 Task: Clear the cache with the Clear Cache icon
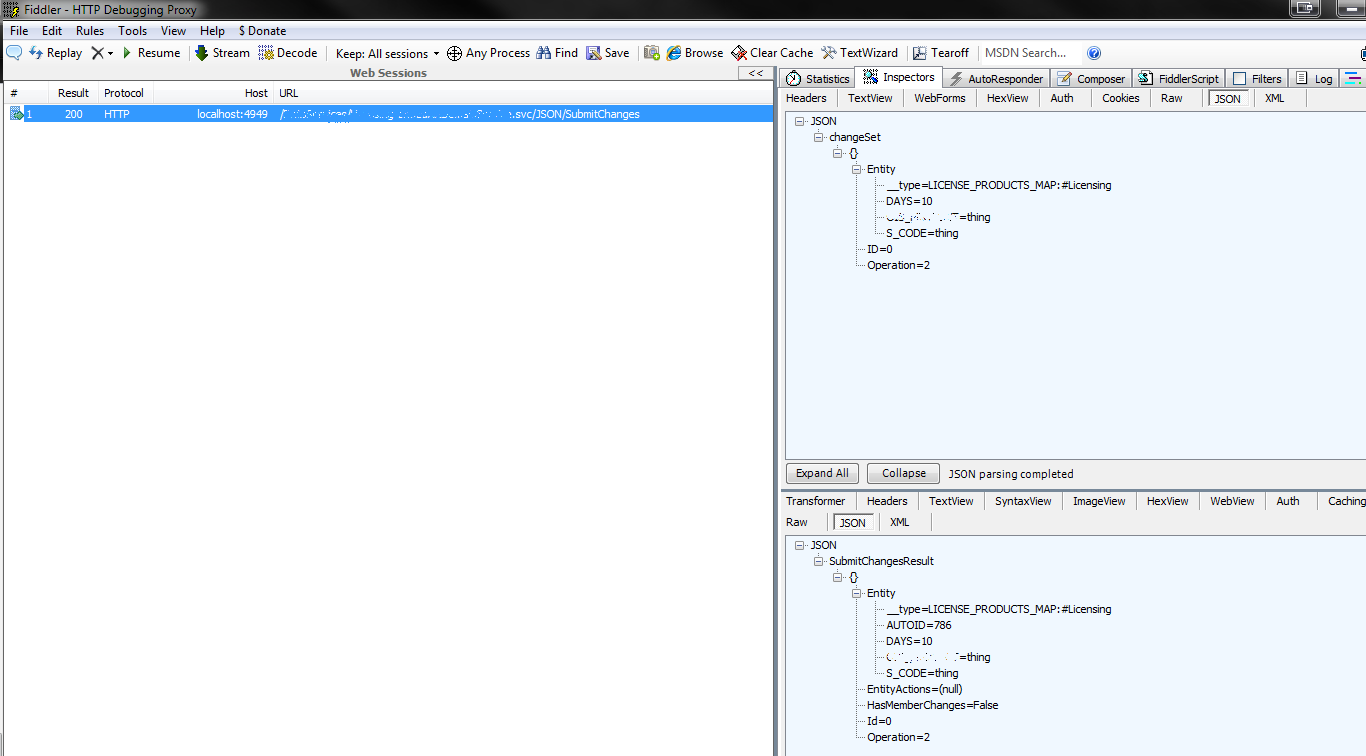772,53
